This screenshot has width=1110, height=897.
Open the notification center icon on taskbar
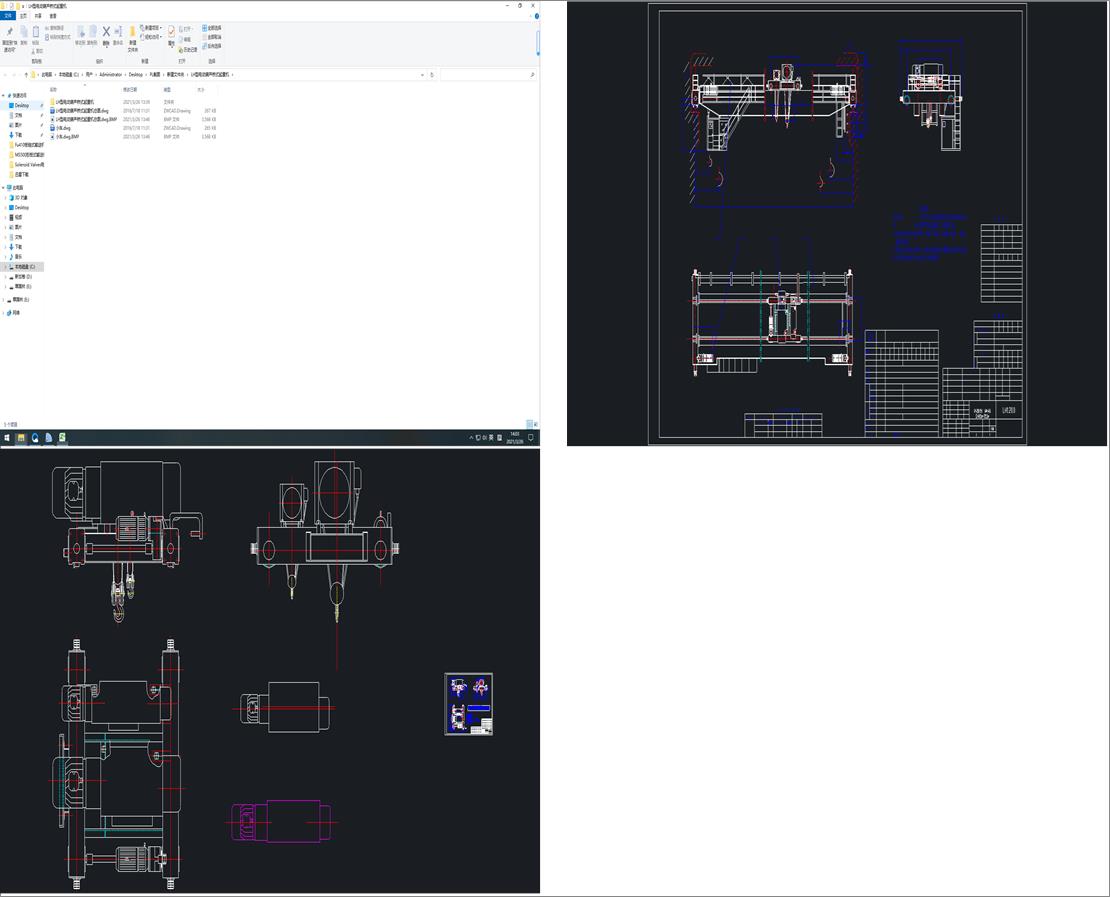531,438
